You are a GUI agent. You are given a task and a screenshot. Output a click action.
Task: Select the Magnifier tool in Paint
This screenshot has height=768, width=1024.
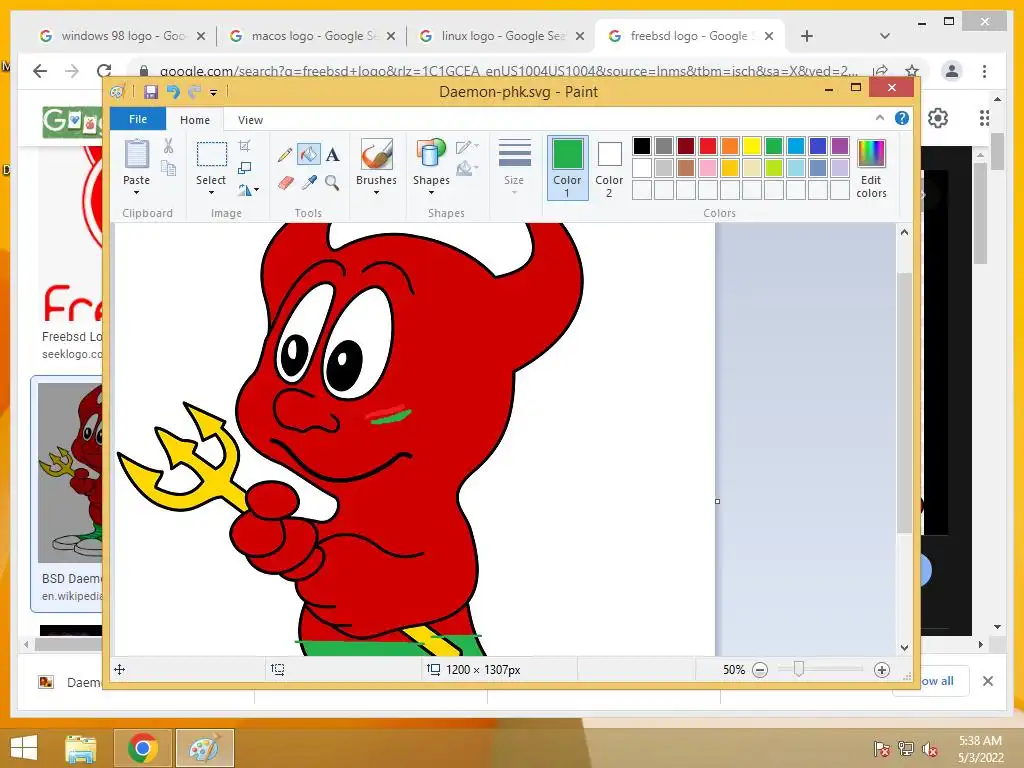pos(332,182)
